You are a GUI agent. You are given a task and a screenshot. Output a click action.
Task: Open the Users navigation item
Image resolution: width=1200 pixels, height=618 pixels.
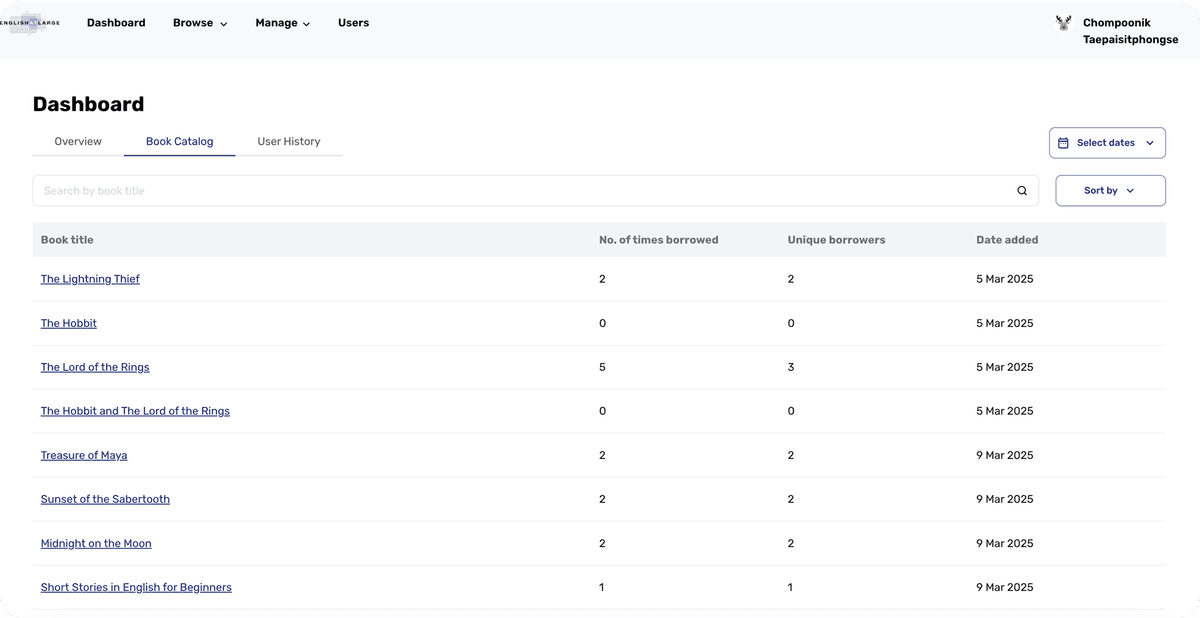tap(353, 23)
